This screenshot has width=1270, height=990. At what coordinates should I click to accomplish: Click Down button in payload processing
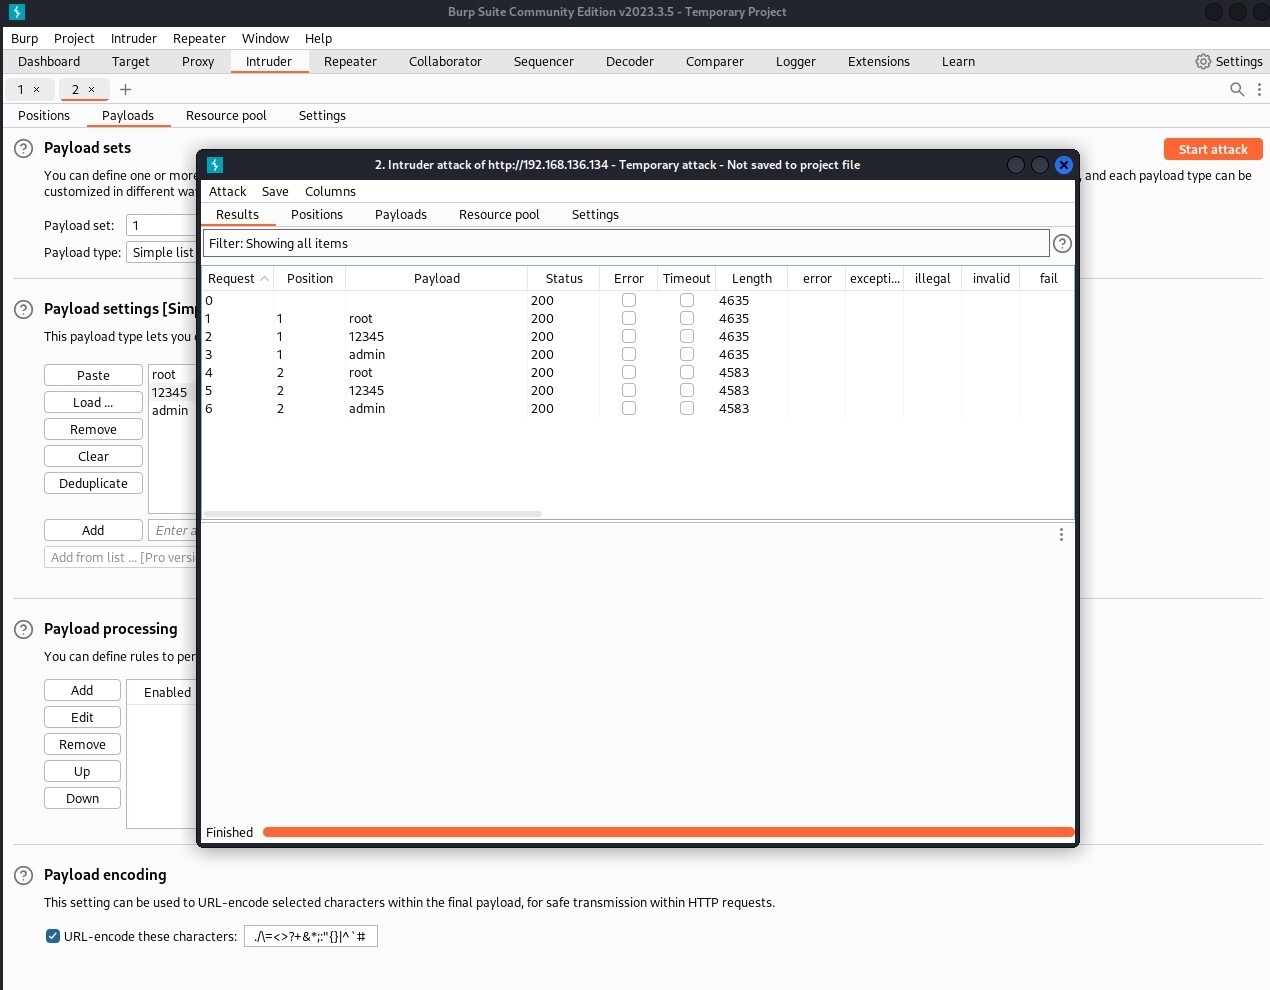tap(82, 799)
